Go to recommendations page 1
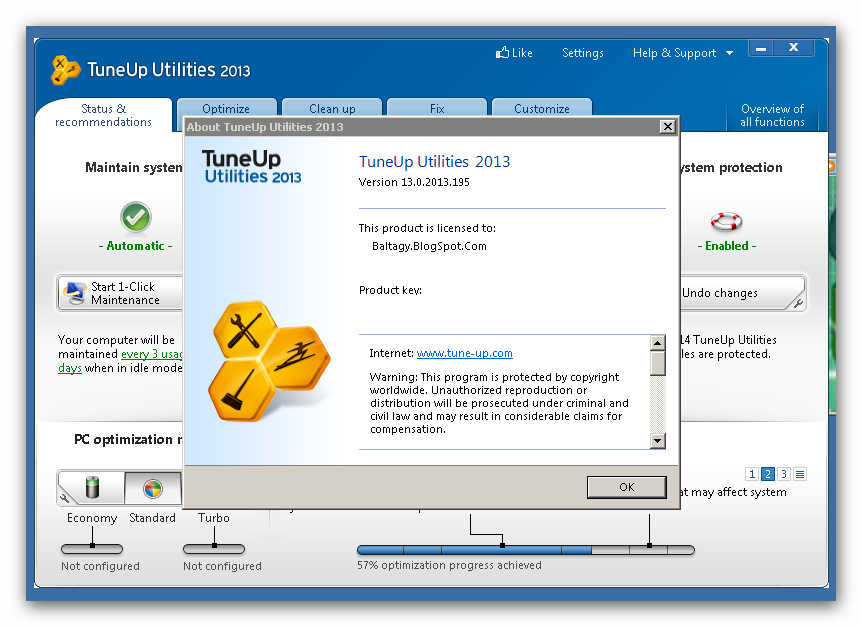 (x=752, y=474)
